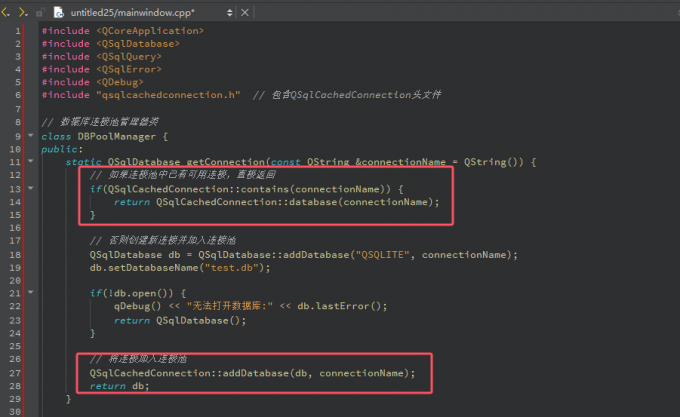Fold the if contains block on line 13

click(x=31, y=187)
